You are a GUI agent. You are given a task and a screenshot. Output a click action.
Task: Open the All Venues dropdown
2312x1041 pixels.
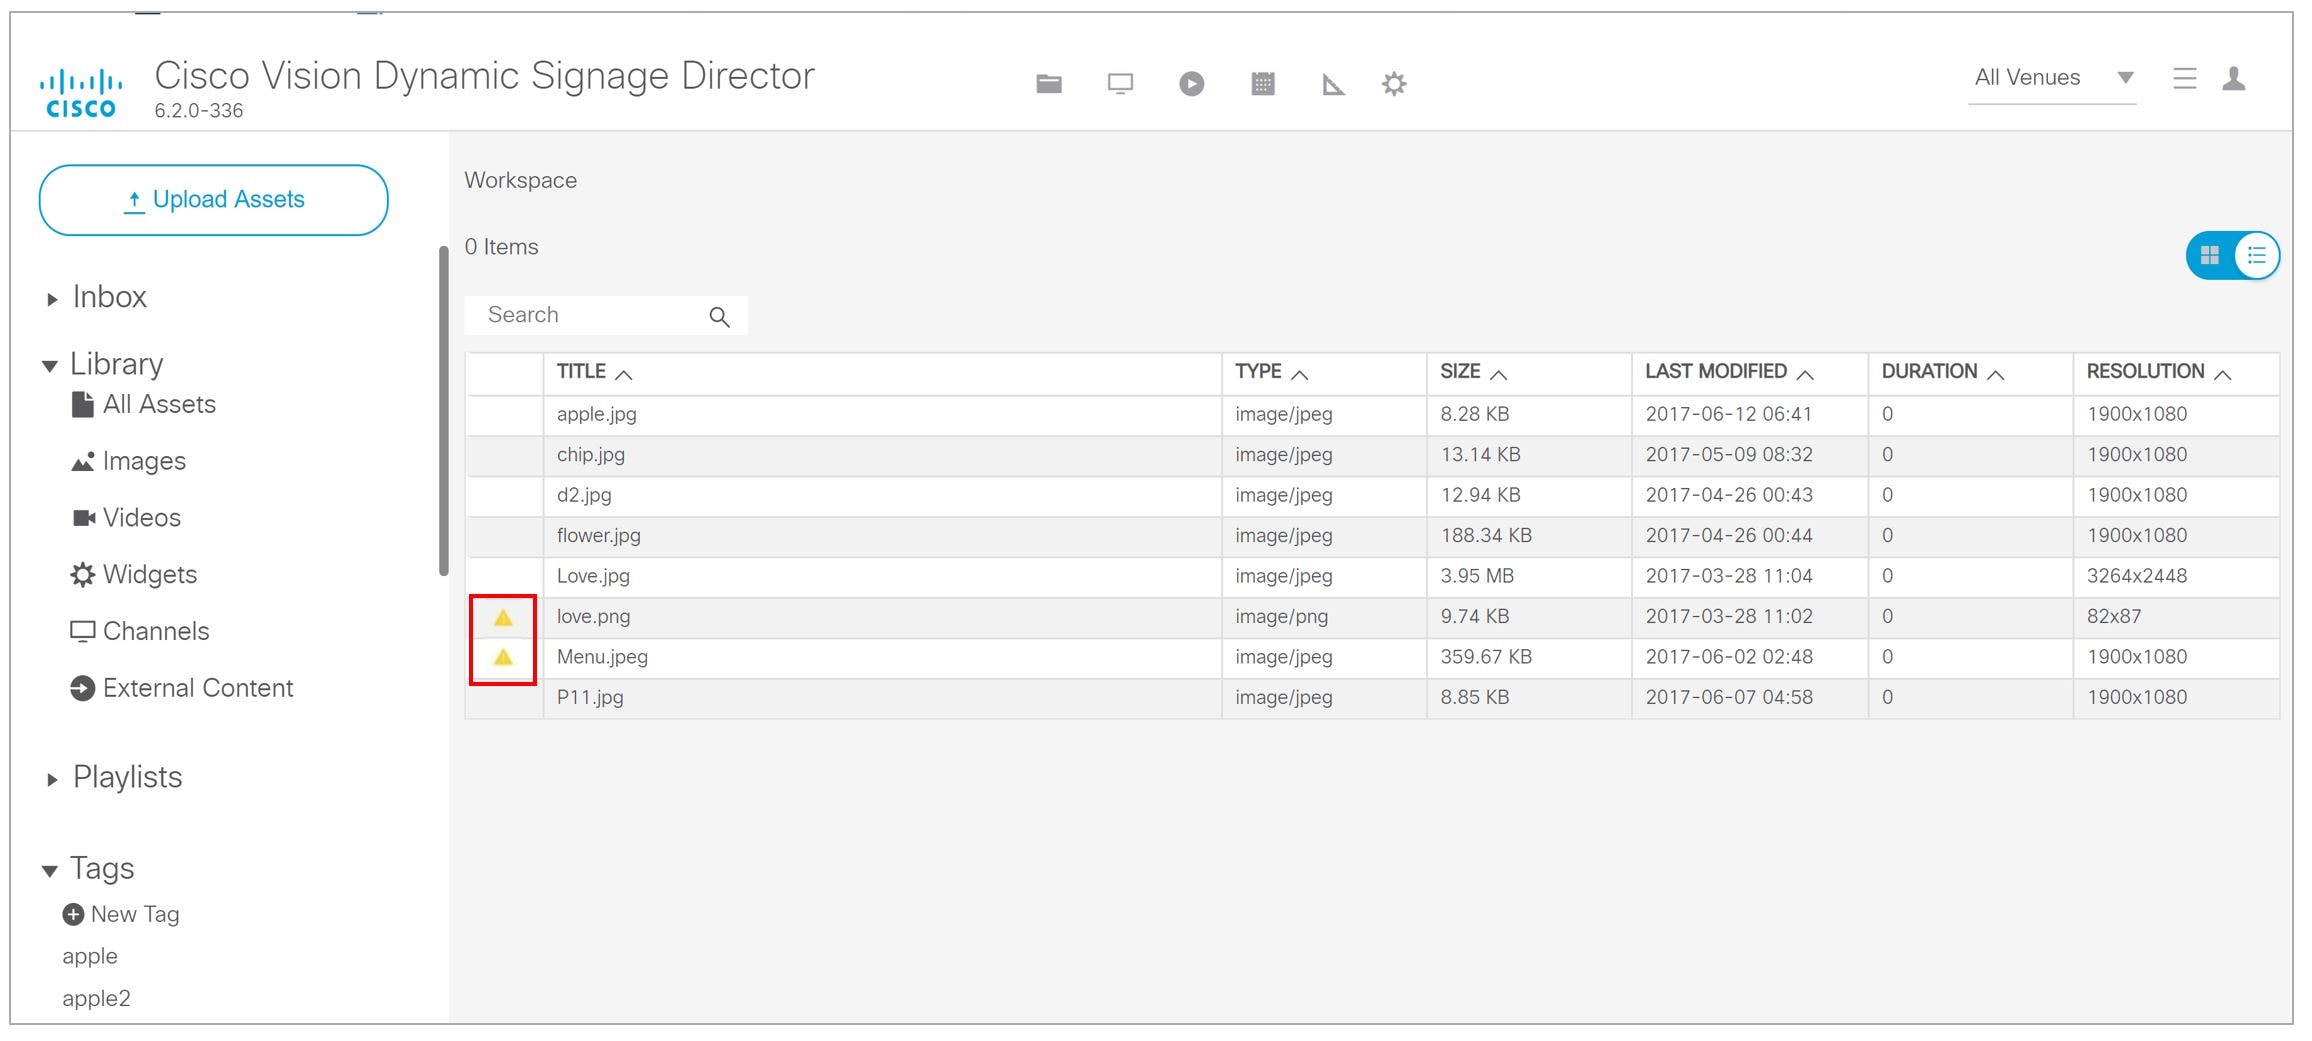[2126, 77]
